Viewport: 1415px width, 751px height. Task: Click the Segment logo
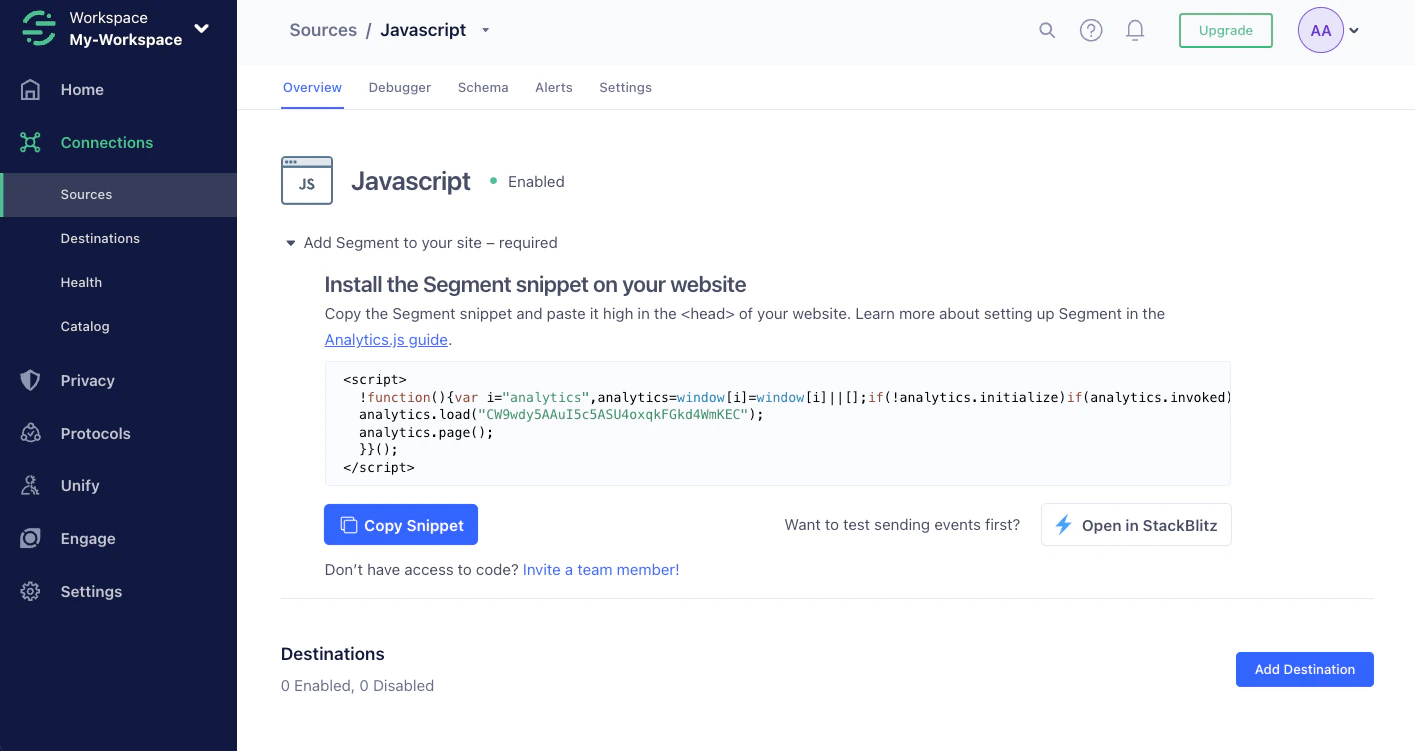38,28
